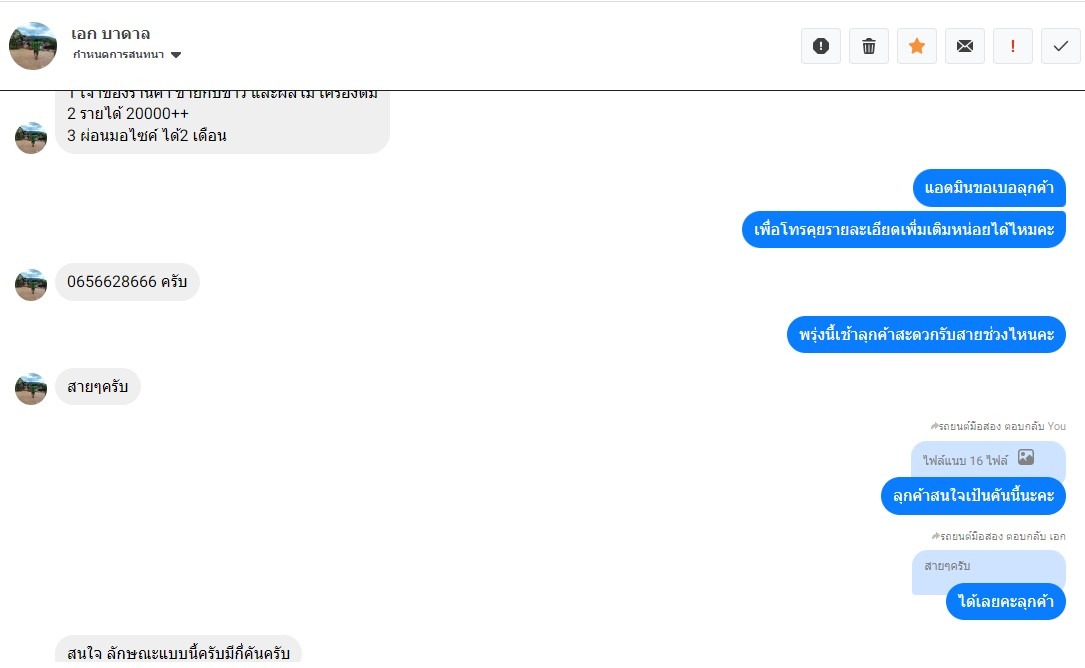
Task: Mark conversation done with checkmark icon
Action: (x=1061, y=46)
